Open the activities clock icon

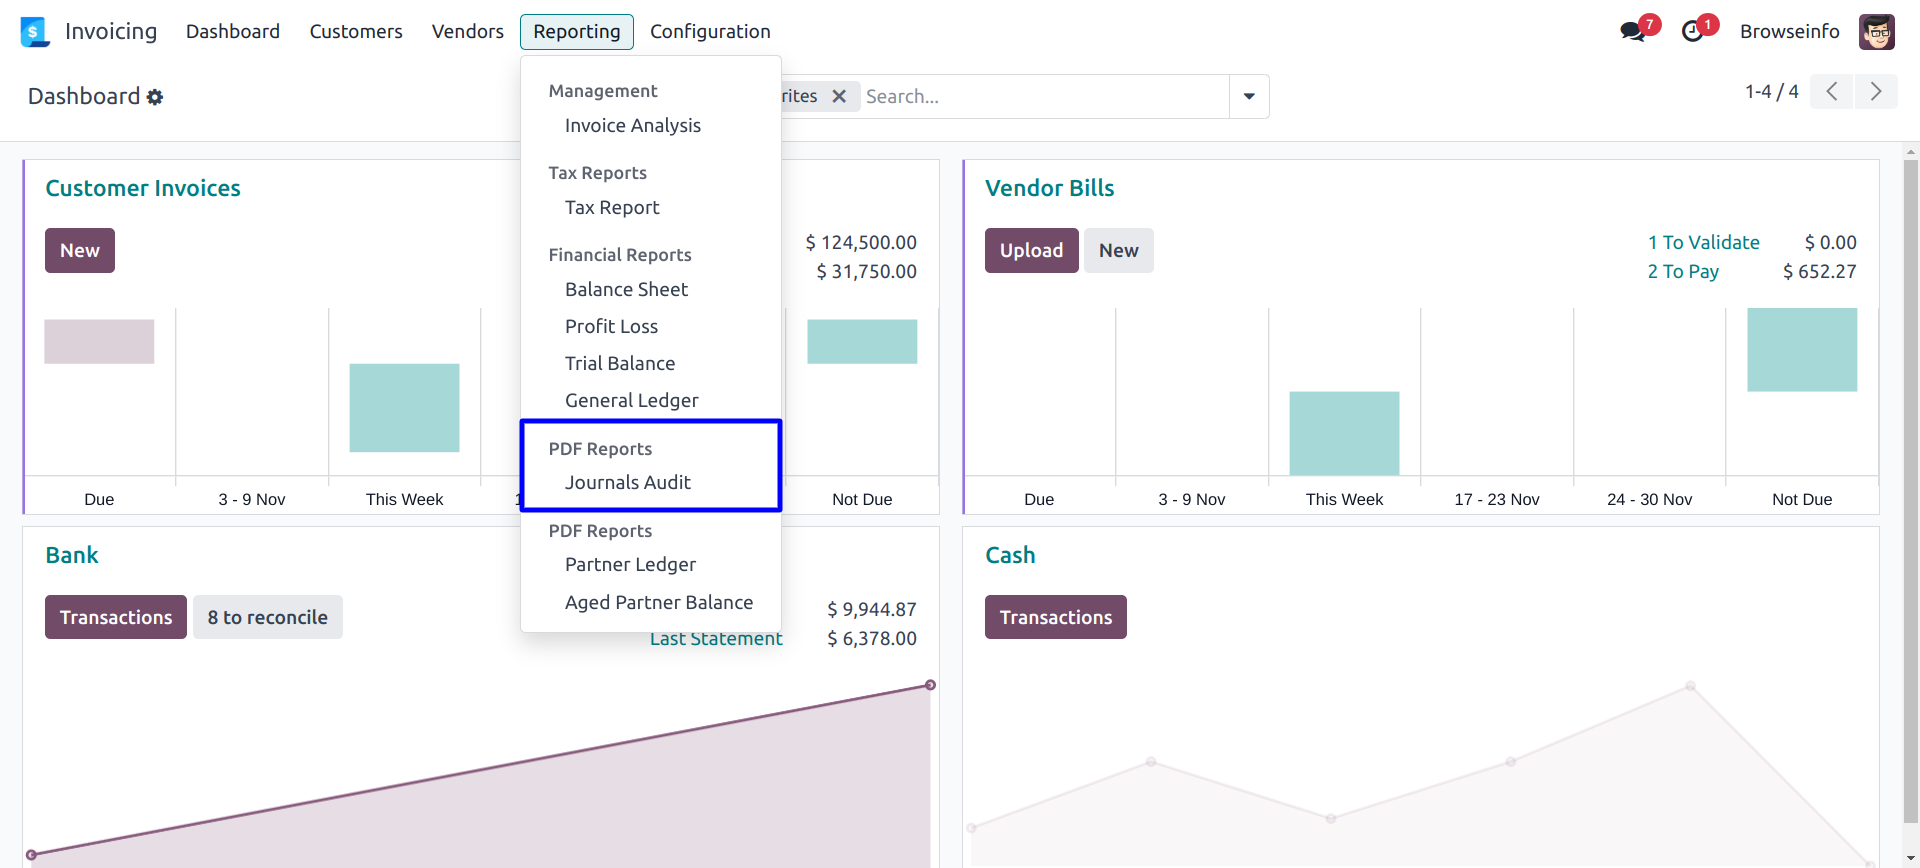pyautogui.click(x=1692, y=32)
